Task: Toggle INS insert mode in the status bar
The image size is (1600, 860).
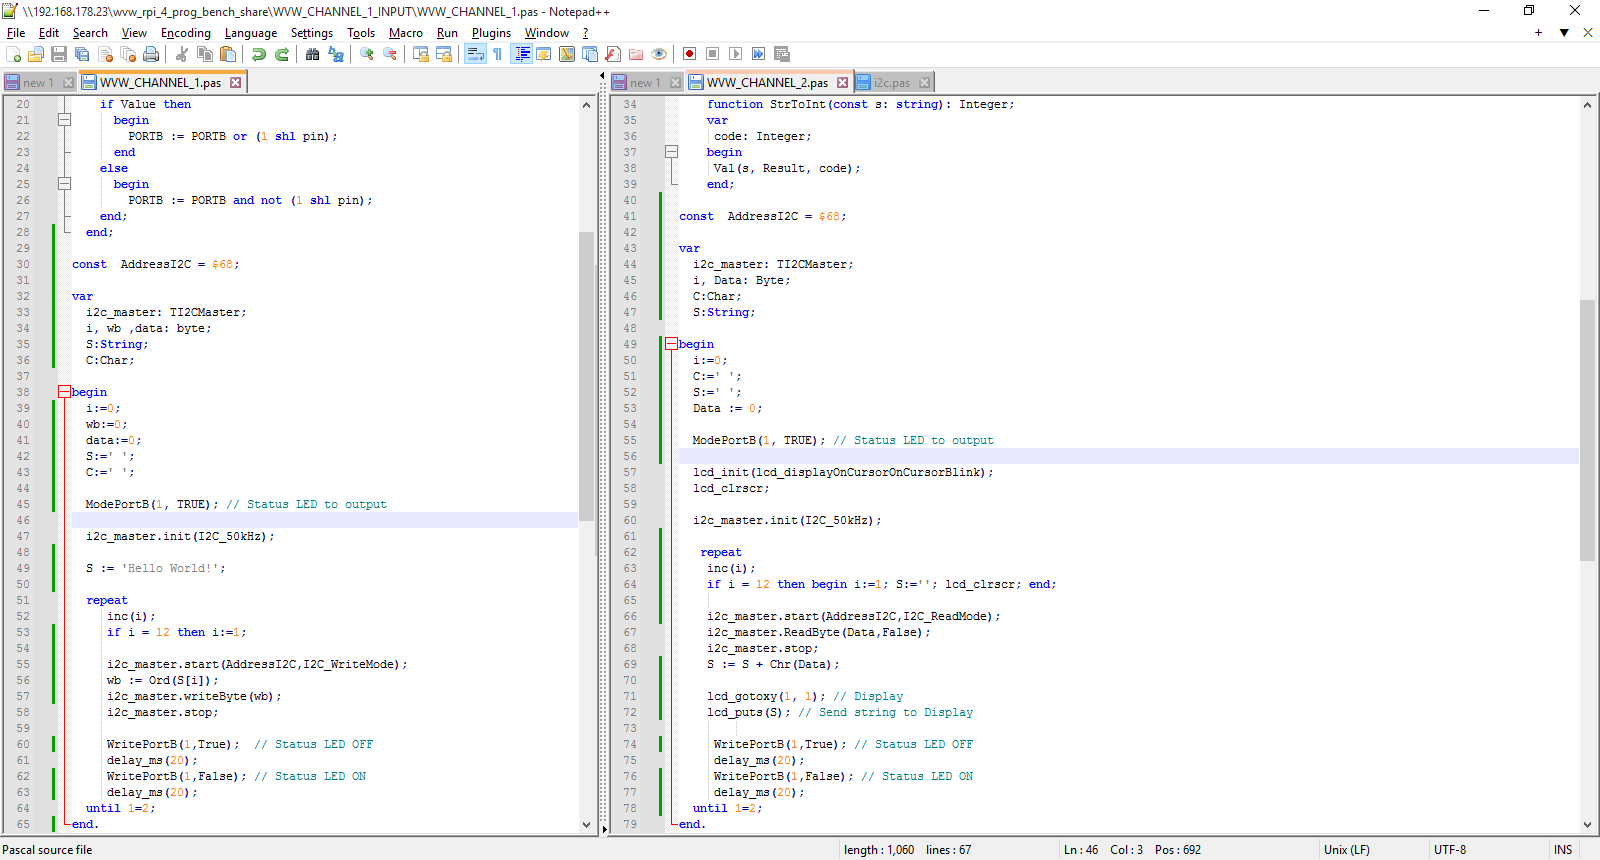Action: (1563, 850)
